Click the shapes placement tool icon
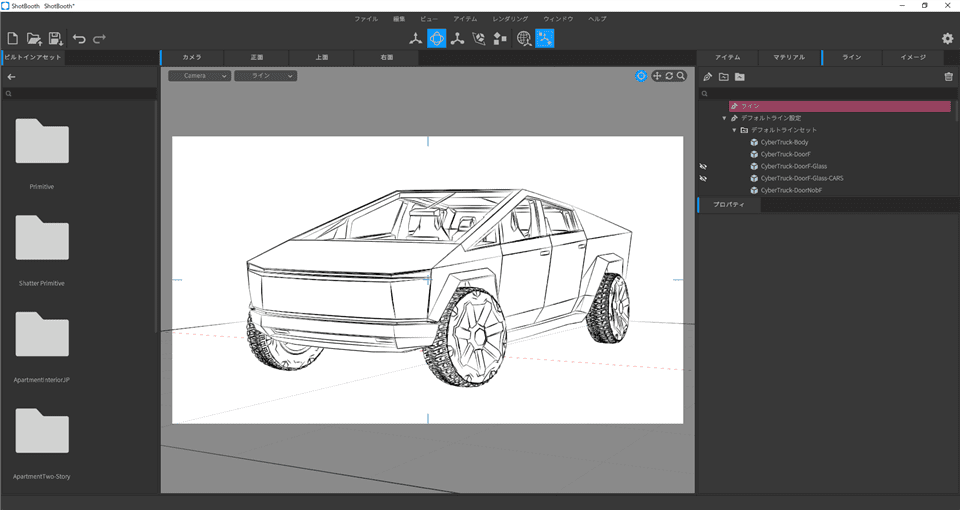This screenshot has height=510, width=960. coord(500,39)
